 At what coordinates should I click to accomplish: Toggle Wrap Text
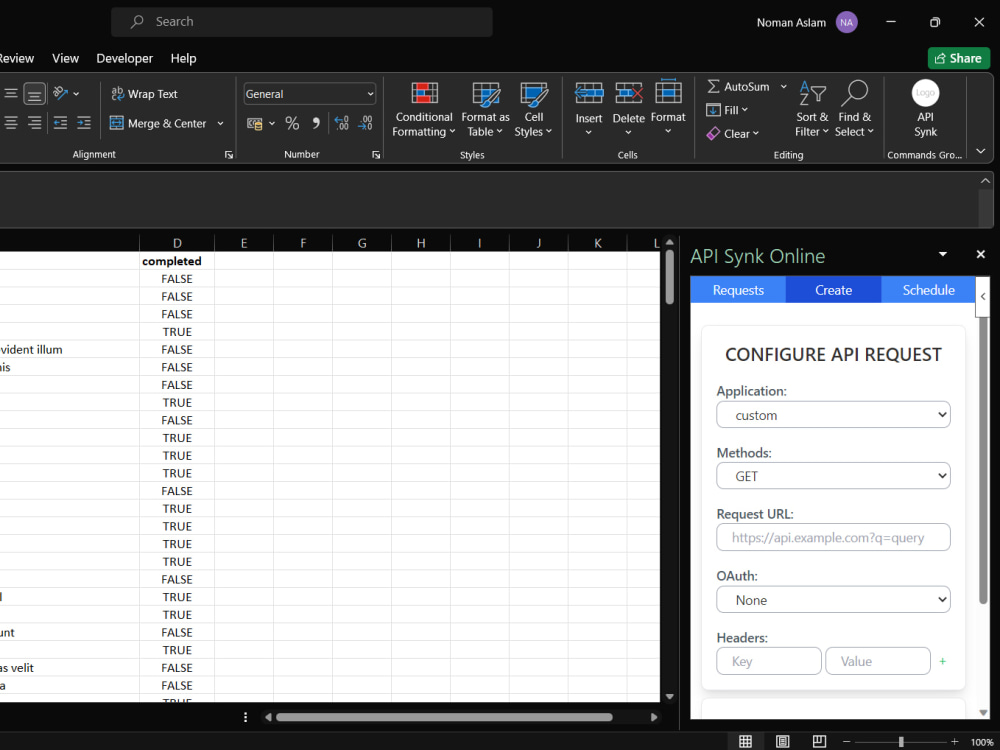click(x=145, y=94)
